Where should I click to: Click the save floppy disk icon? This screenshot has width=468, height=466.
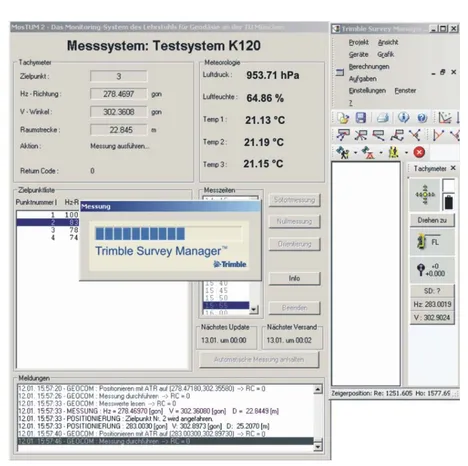[x=361, y=118]
